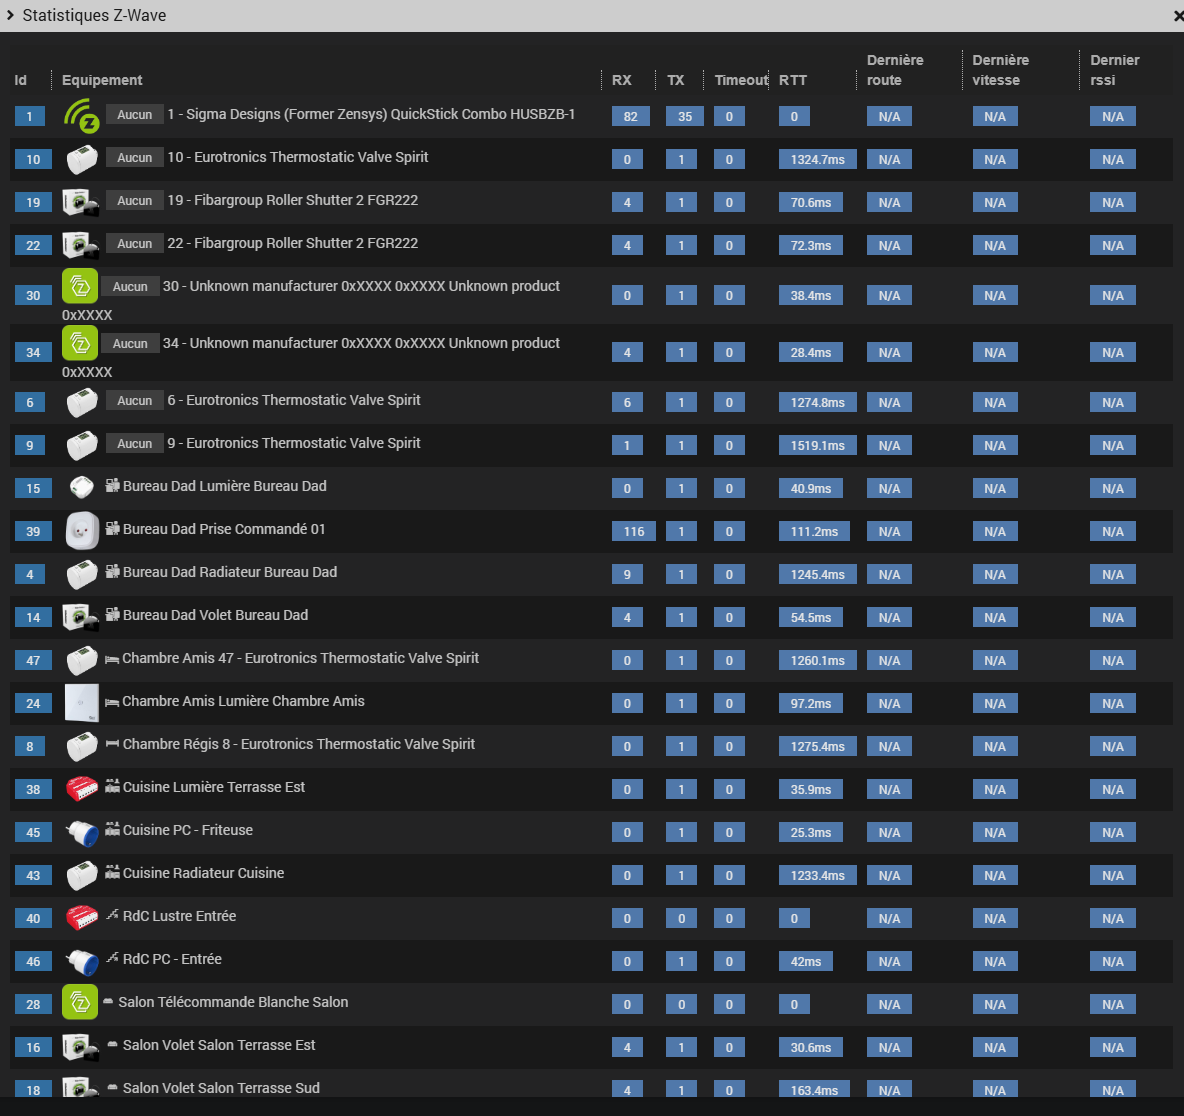
Task: Sort by Dernière route column header
Action: 895,70
